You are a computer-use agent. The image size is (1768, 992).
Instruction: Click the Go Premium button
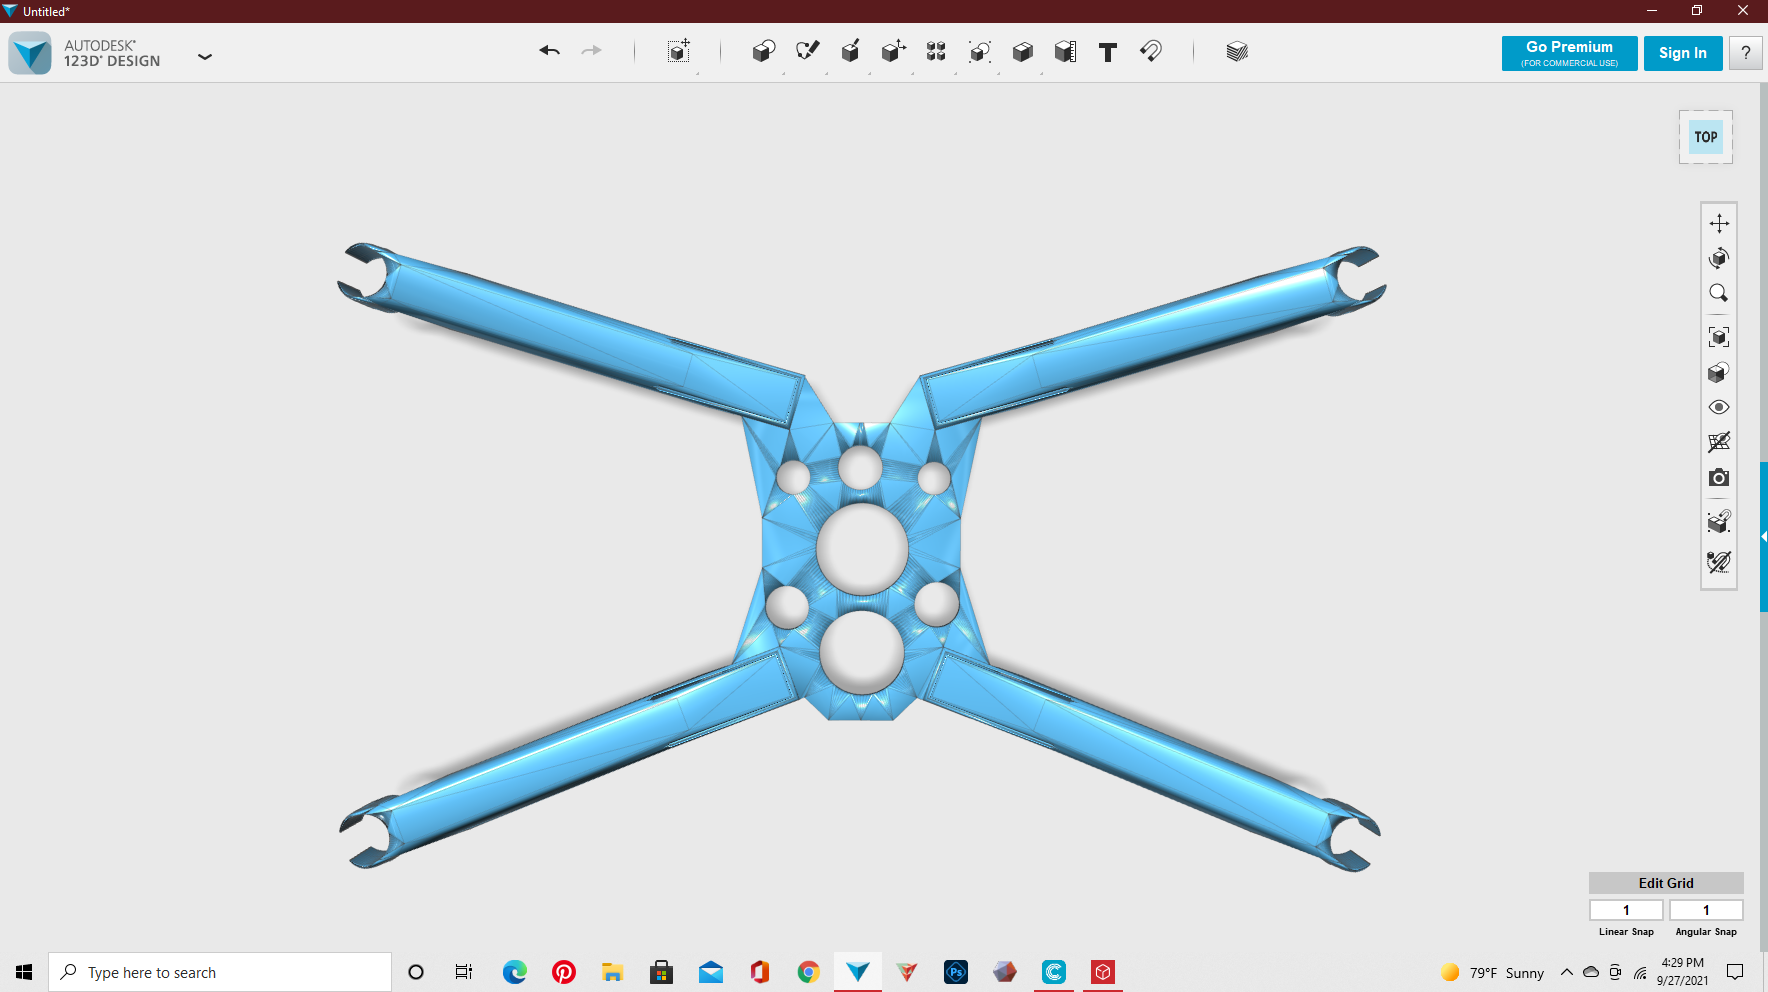click(x=1569, y=53)
